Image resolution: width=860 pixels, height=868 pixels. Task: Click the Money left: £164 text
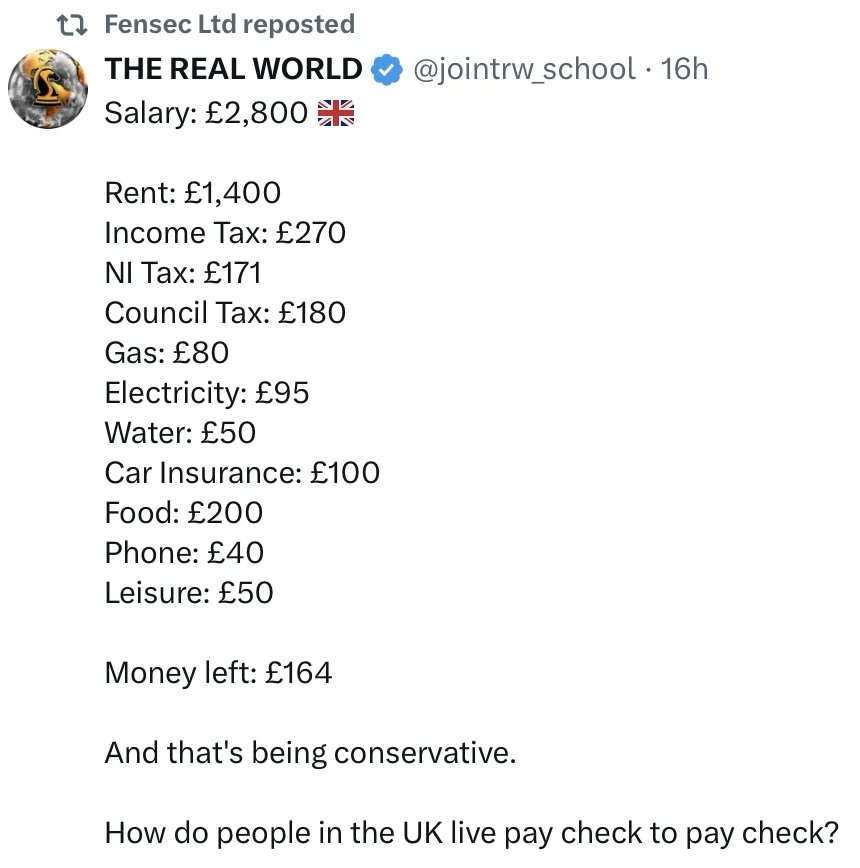tap(218, 672)
